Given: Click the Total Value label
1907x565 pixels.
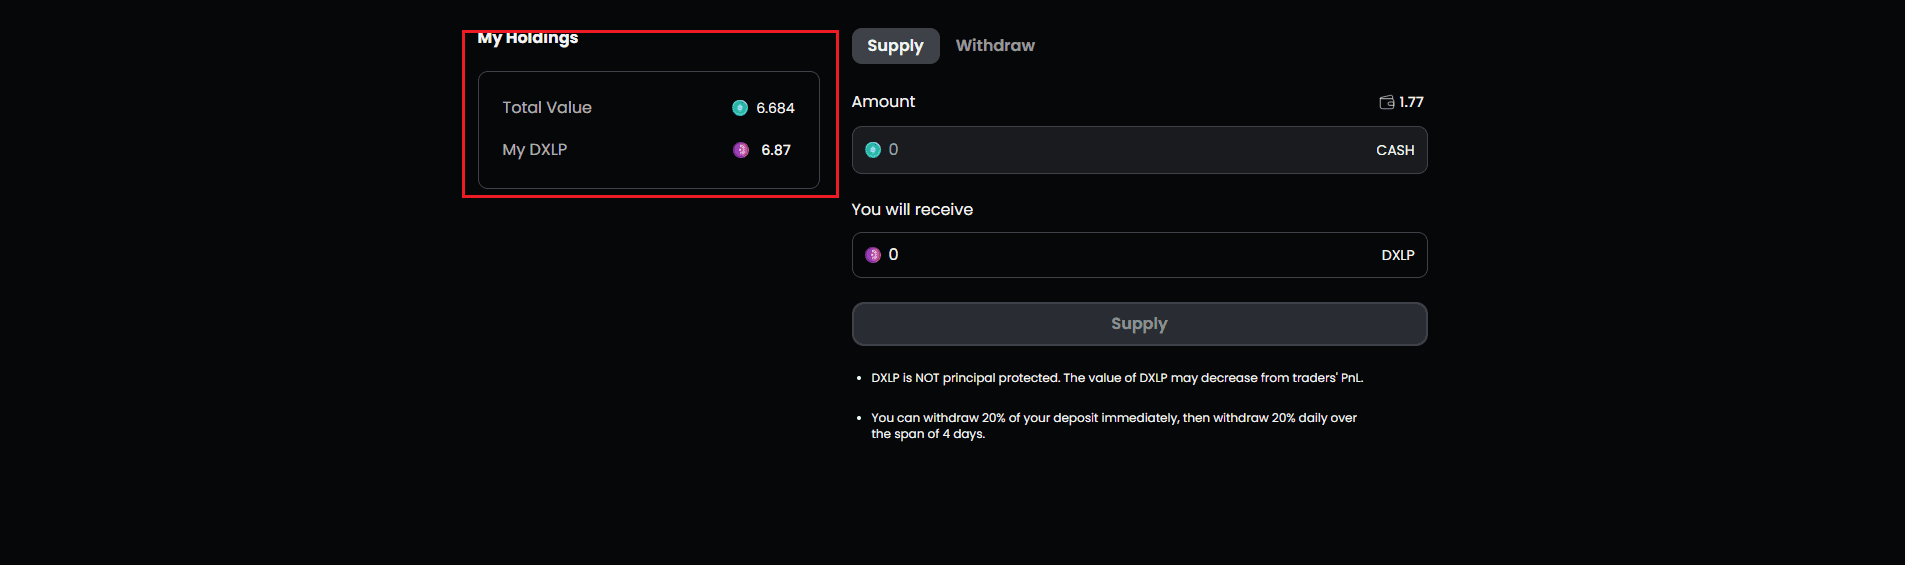Looking at the screenshot, I should pos(547,108).
